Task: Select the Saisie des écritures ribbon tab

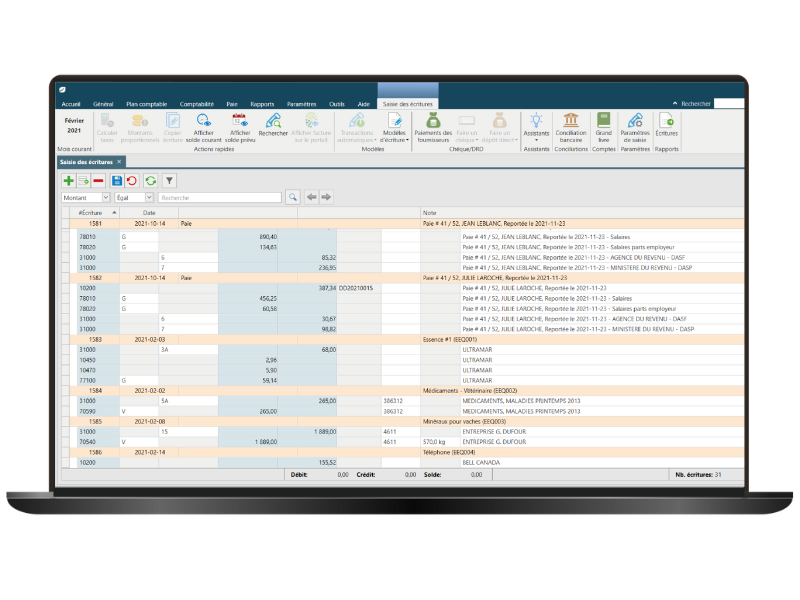Action: point(408,104)
